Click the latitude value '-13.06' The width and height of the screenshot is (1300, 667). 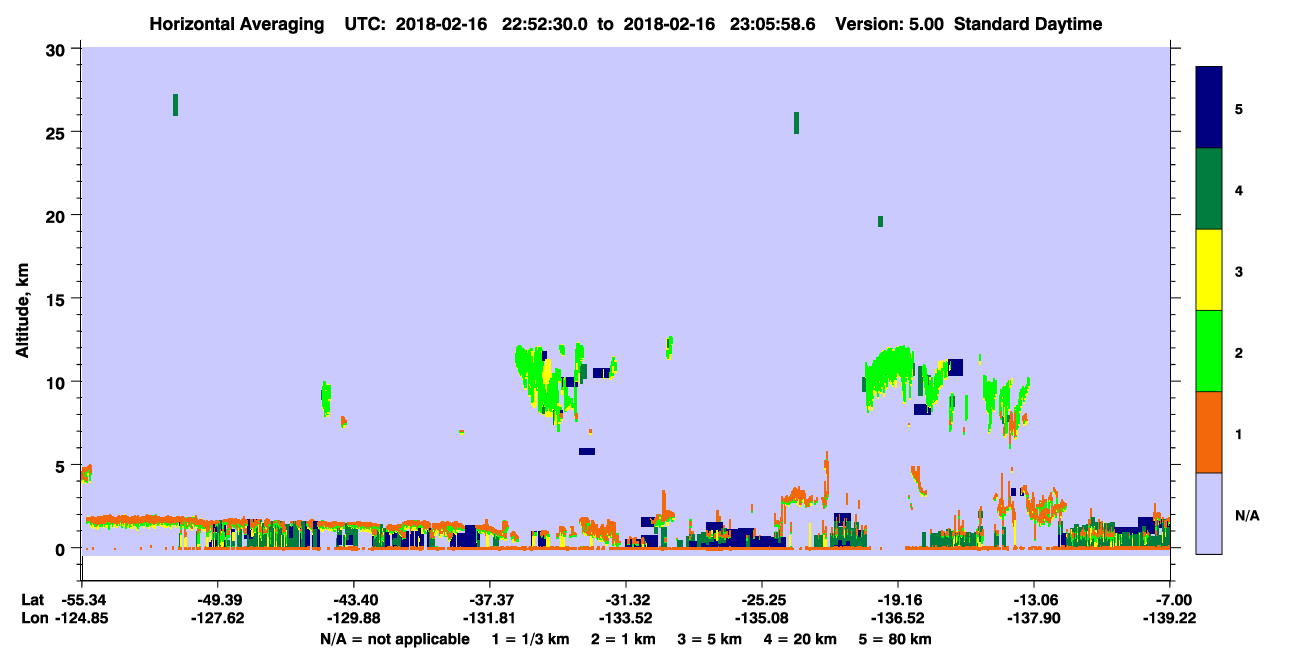pyautogui.click(x=1033, y=600)
